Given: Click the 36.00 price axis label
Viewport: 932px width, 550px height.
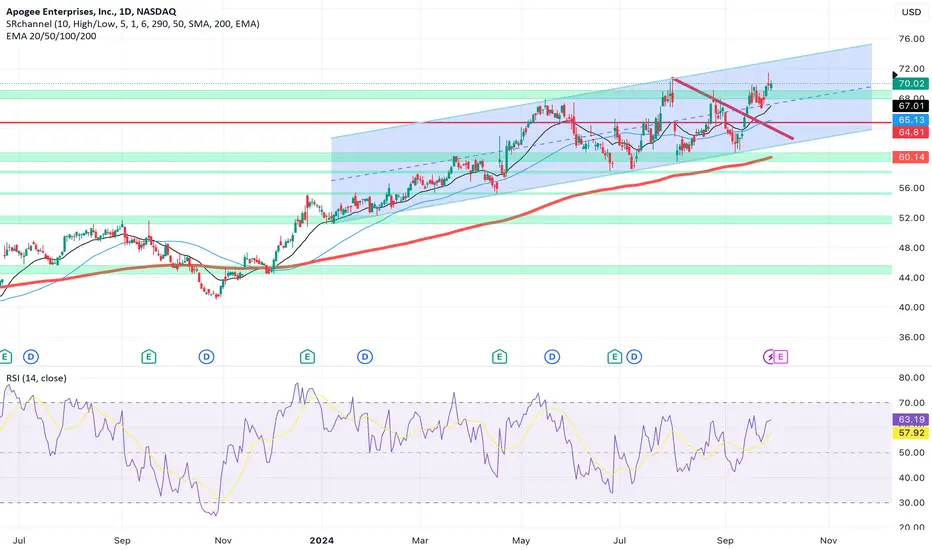Looking at the screenshot, I should click(911, 337).
